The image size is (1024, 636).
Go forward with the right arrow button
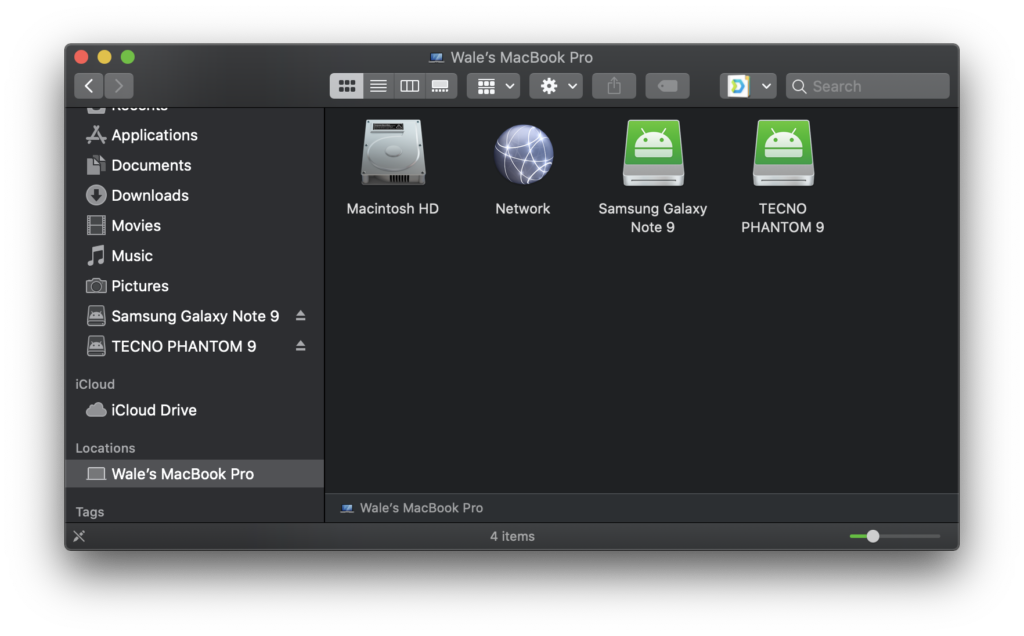119,86
